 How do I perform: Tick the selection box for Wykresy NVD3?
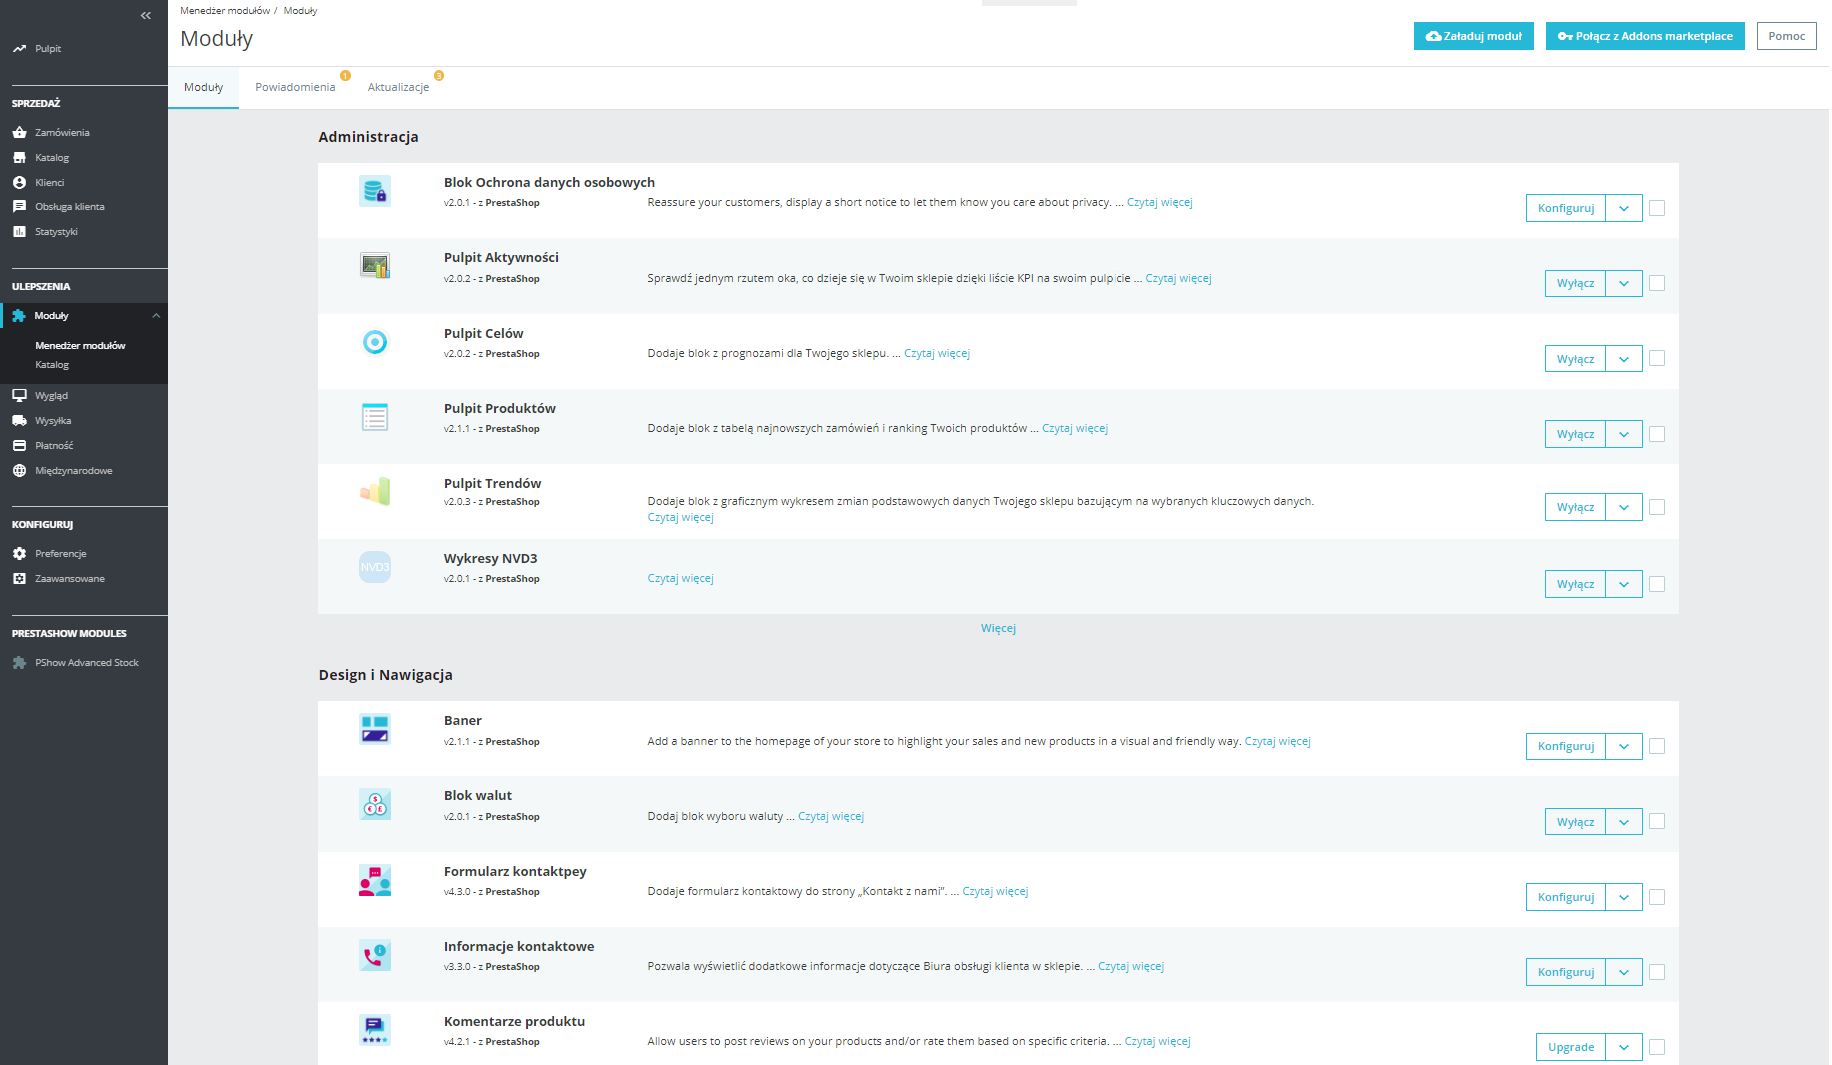click(1657, 584)
